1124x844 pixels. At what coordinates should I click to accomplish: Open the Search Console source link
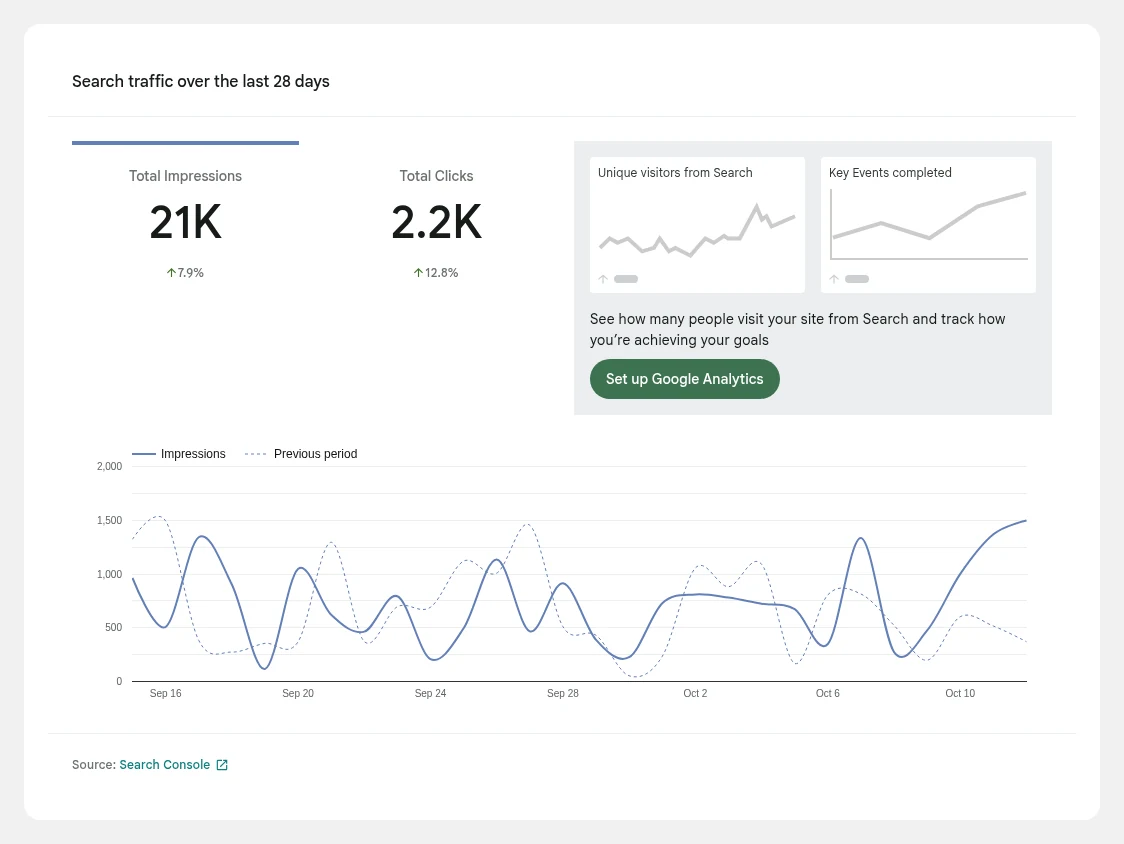point(165,764)
